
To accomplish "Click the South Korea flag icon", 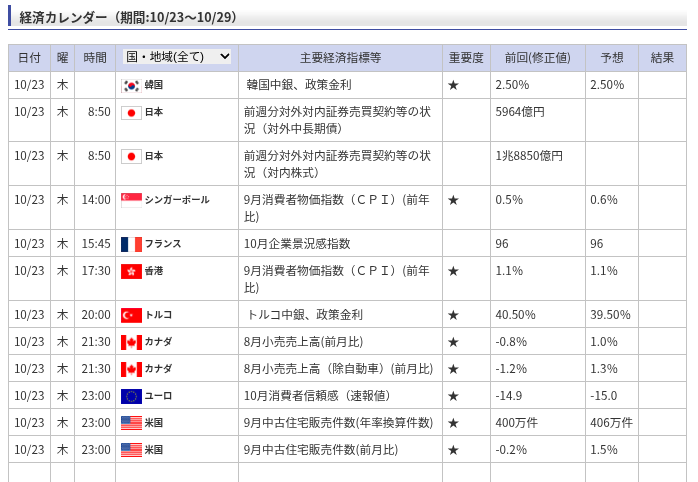I will pyautogui.click(x=131, y=85).
